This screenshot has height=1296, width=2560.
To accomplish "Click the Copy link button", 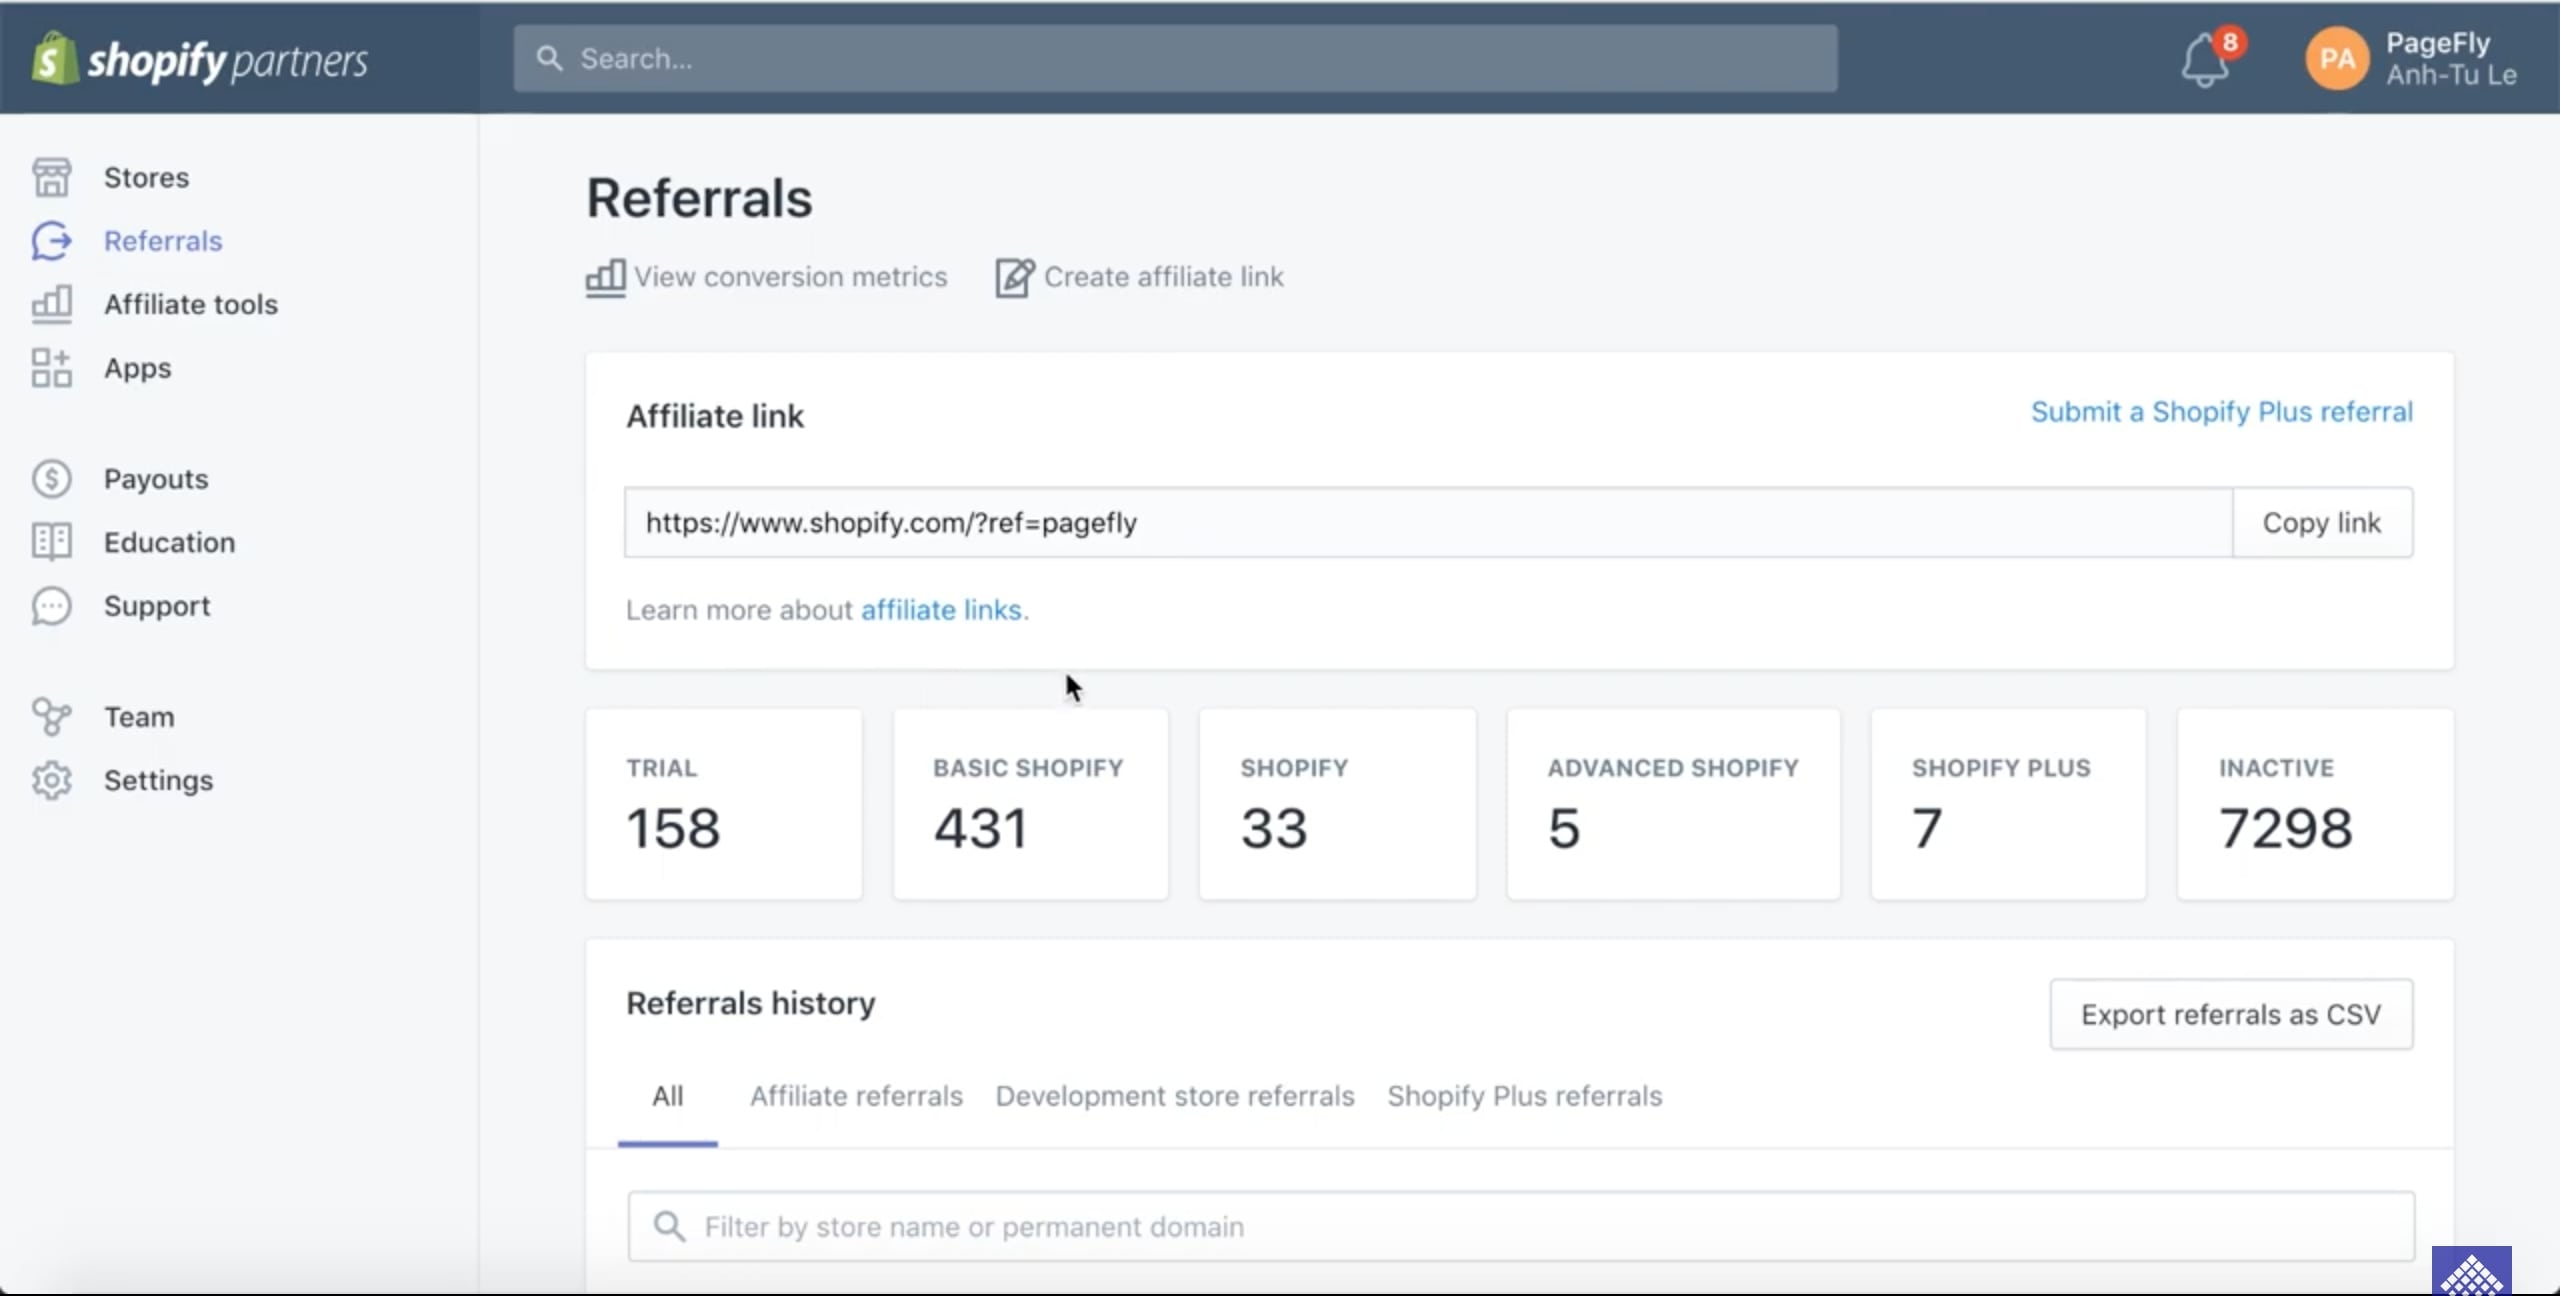I will click(x=2322, y=522).
